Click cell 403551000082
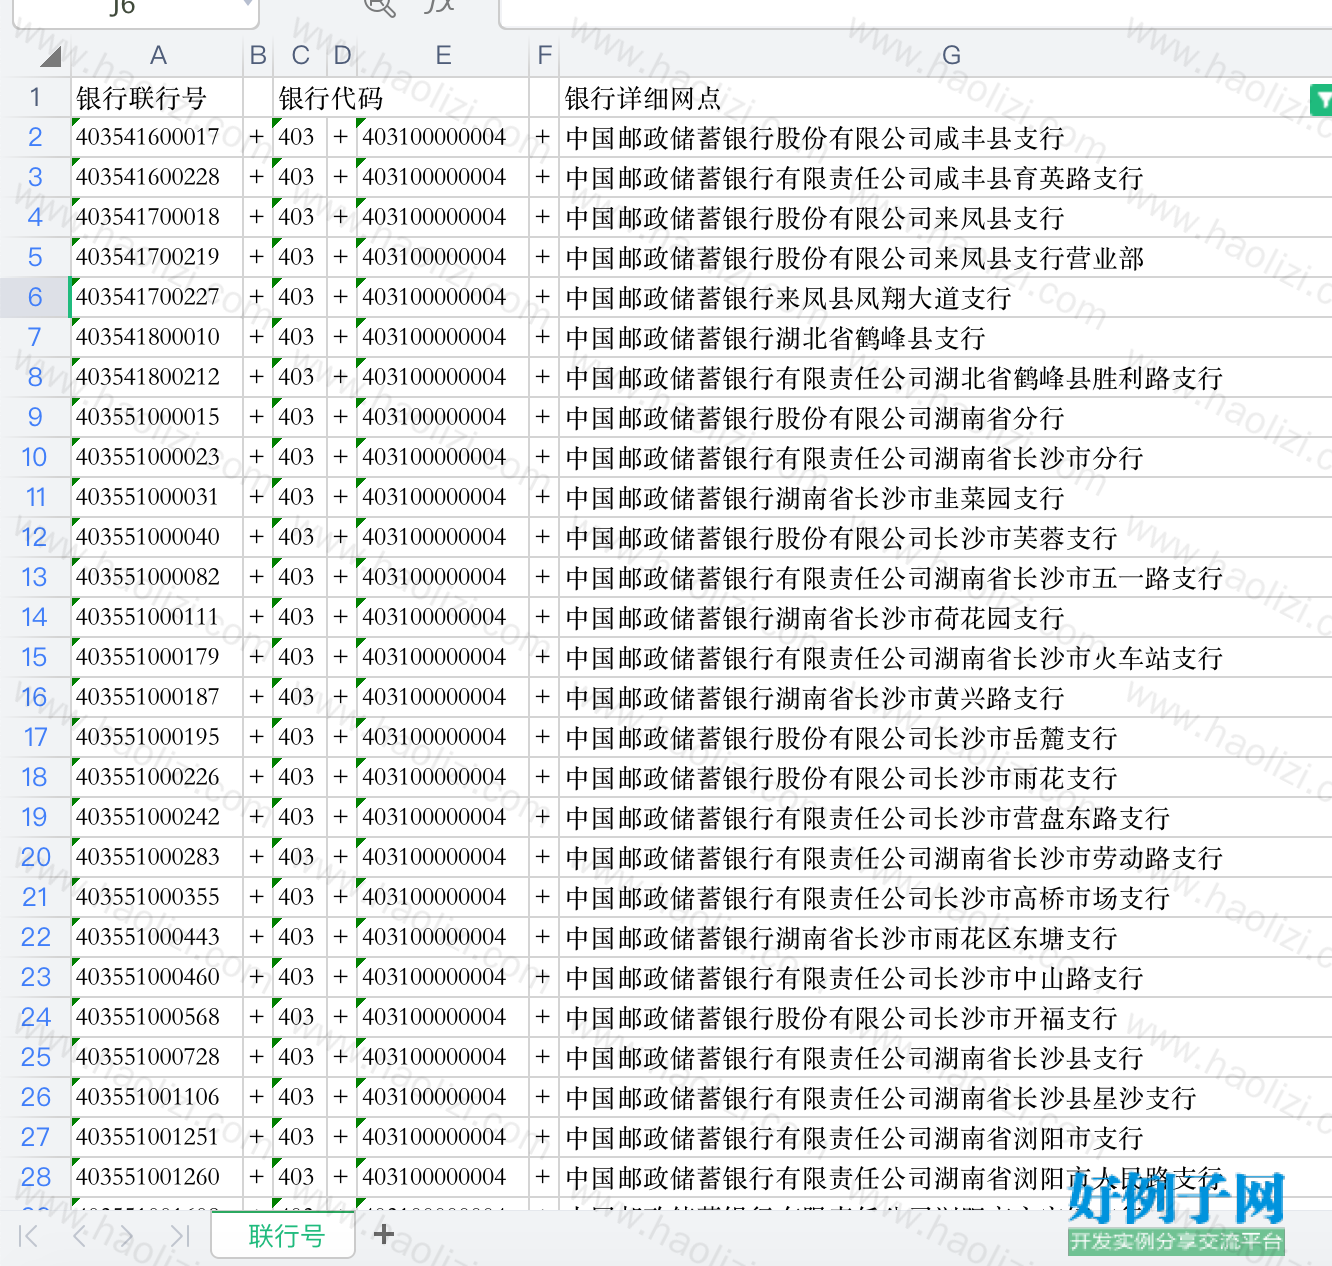The image size is (1332, 1266). point(157,577)
